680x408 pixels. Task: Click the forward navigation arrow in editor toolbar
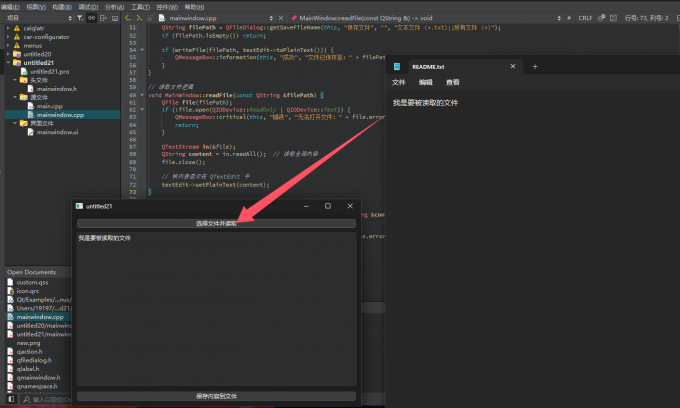point(138,18)
